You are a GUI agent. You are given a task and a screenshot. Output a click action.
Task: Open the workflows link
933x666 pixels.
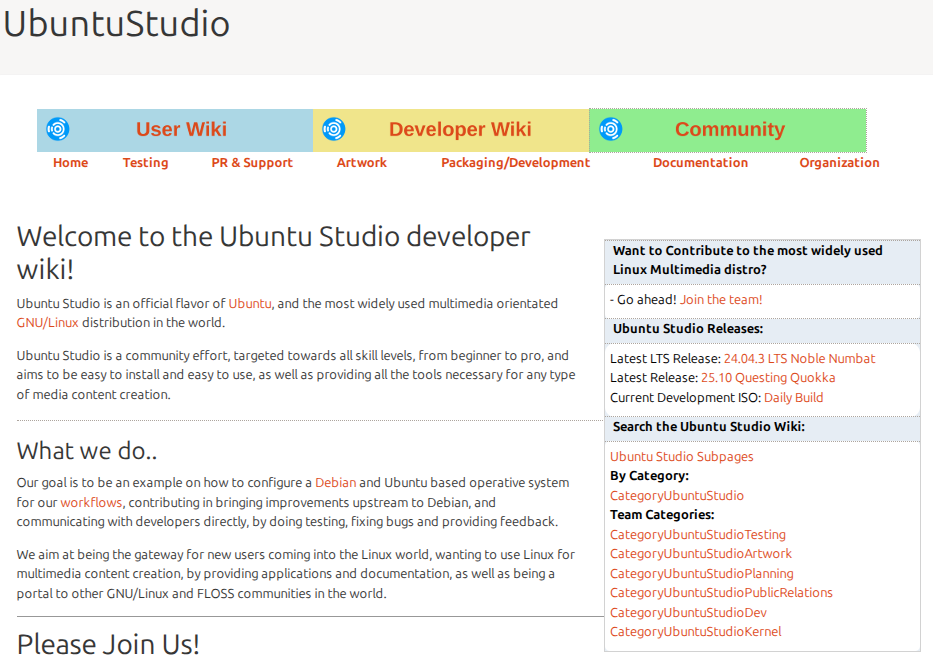click(91, 502)
